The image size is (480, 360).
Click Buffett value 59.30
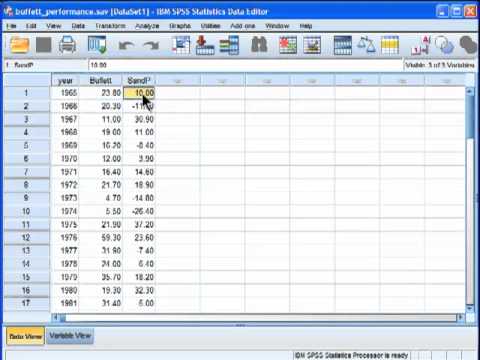tap(101, 238)
